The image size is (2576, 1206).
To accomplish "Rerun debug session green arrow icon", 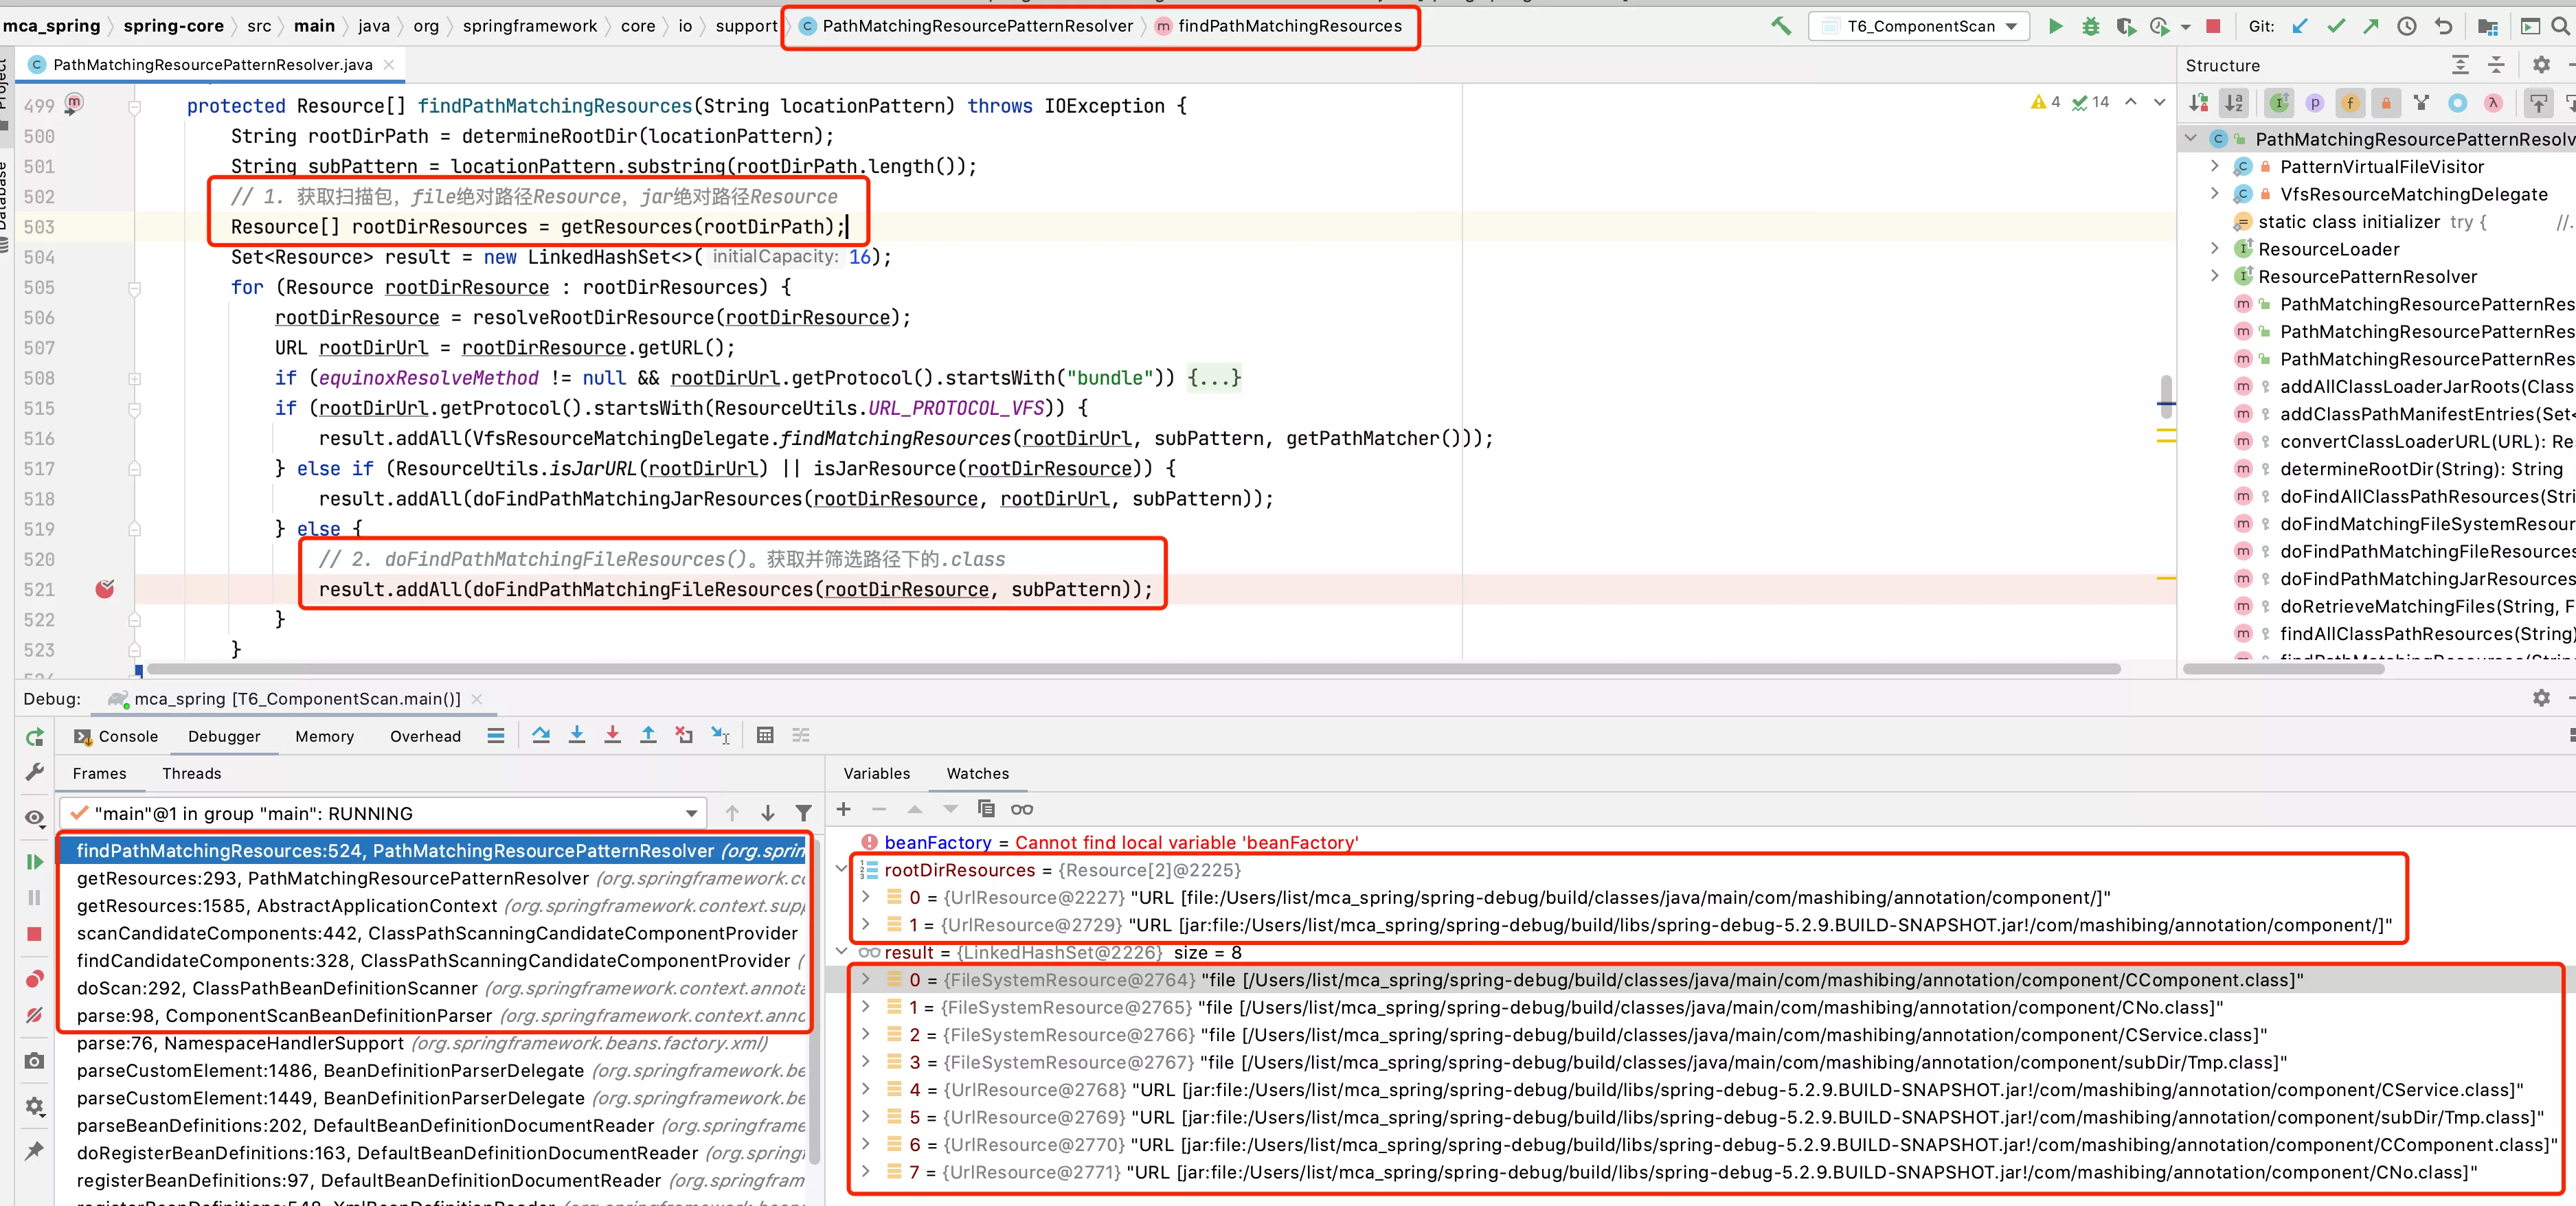I will (34, 737).
